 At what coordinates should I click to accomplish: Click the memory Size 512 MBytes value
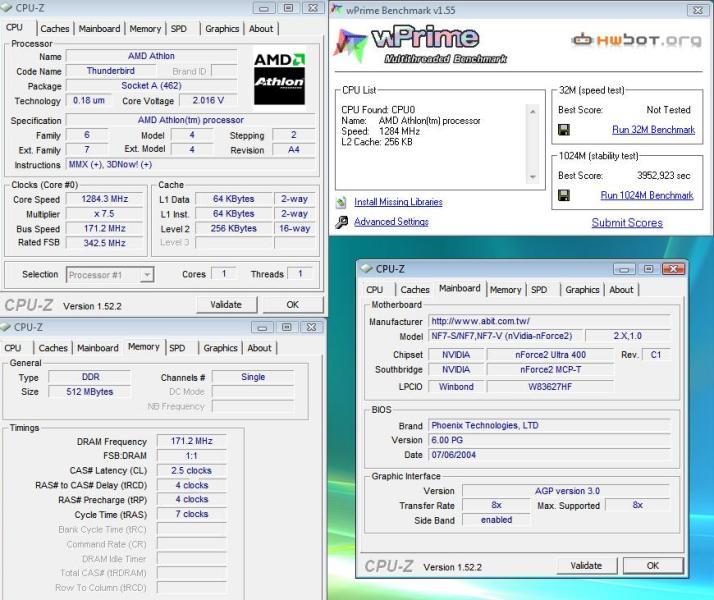click(x=90, y=392)
